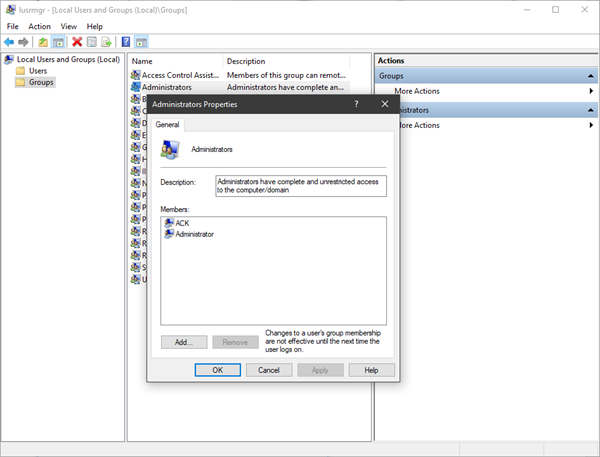Close the Administrators Properties dialog

click(x=385, y=104)
